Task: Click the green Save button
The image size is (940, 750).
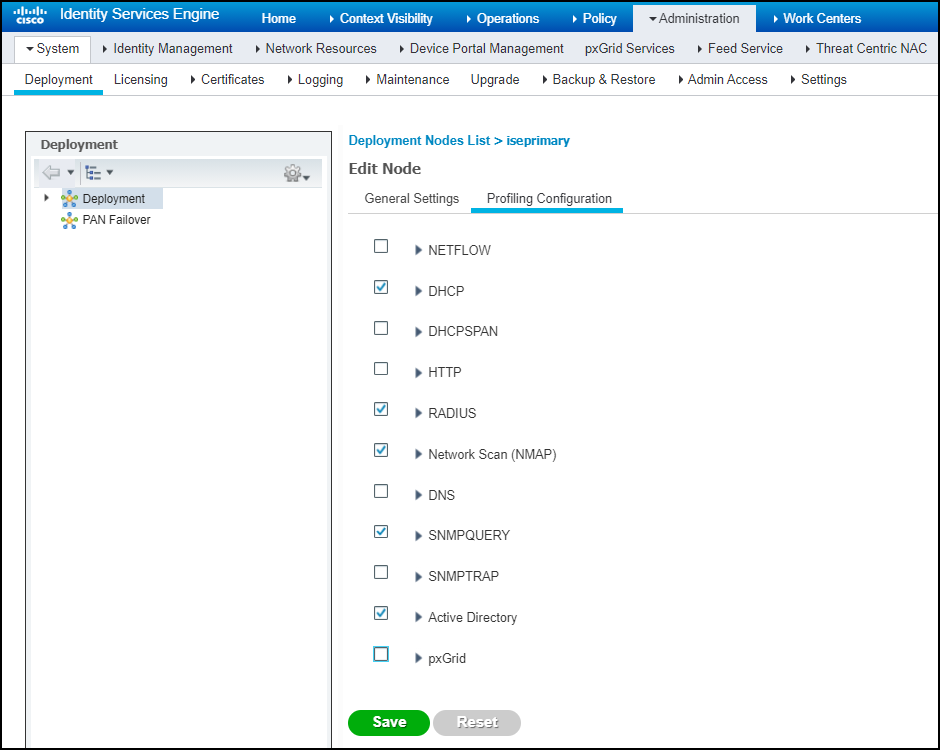Action: (389, 722)
